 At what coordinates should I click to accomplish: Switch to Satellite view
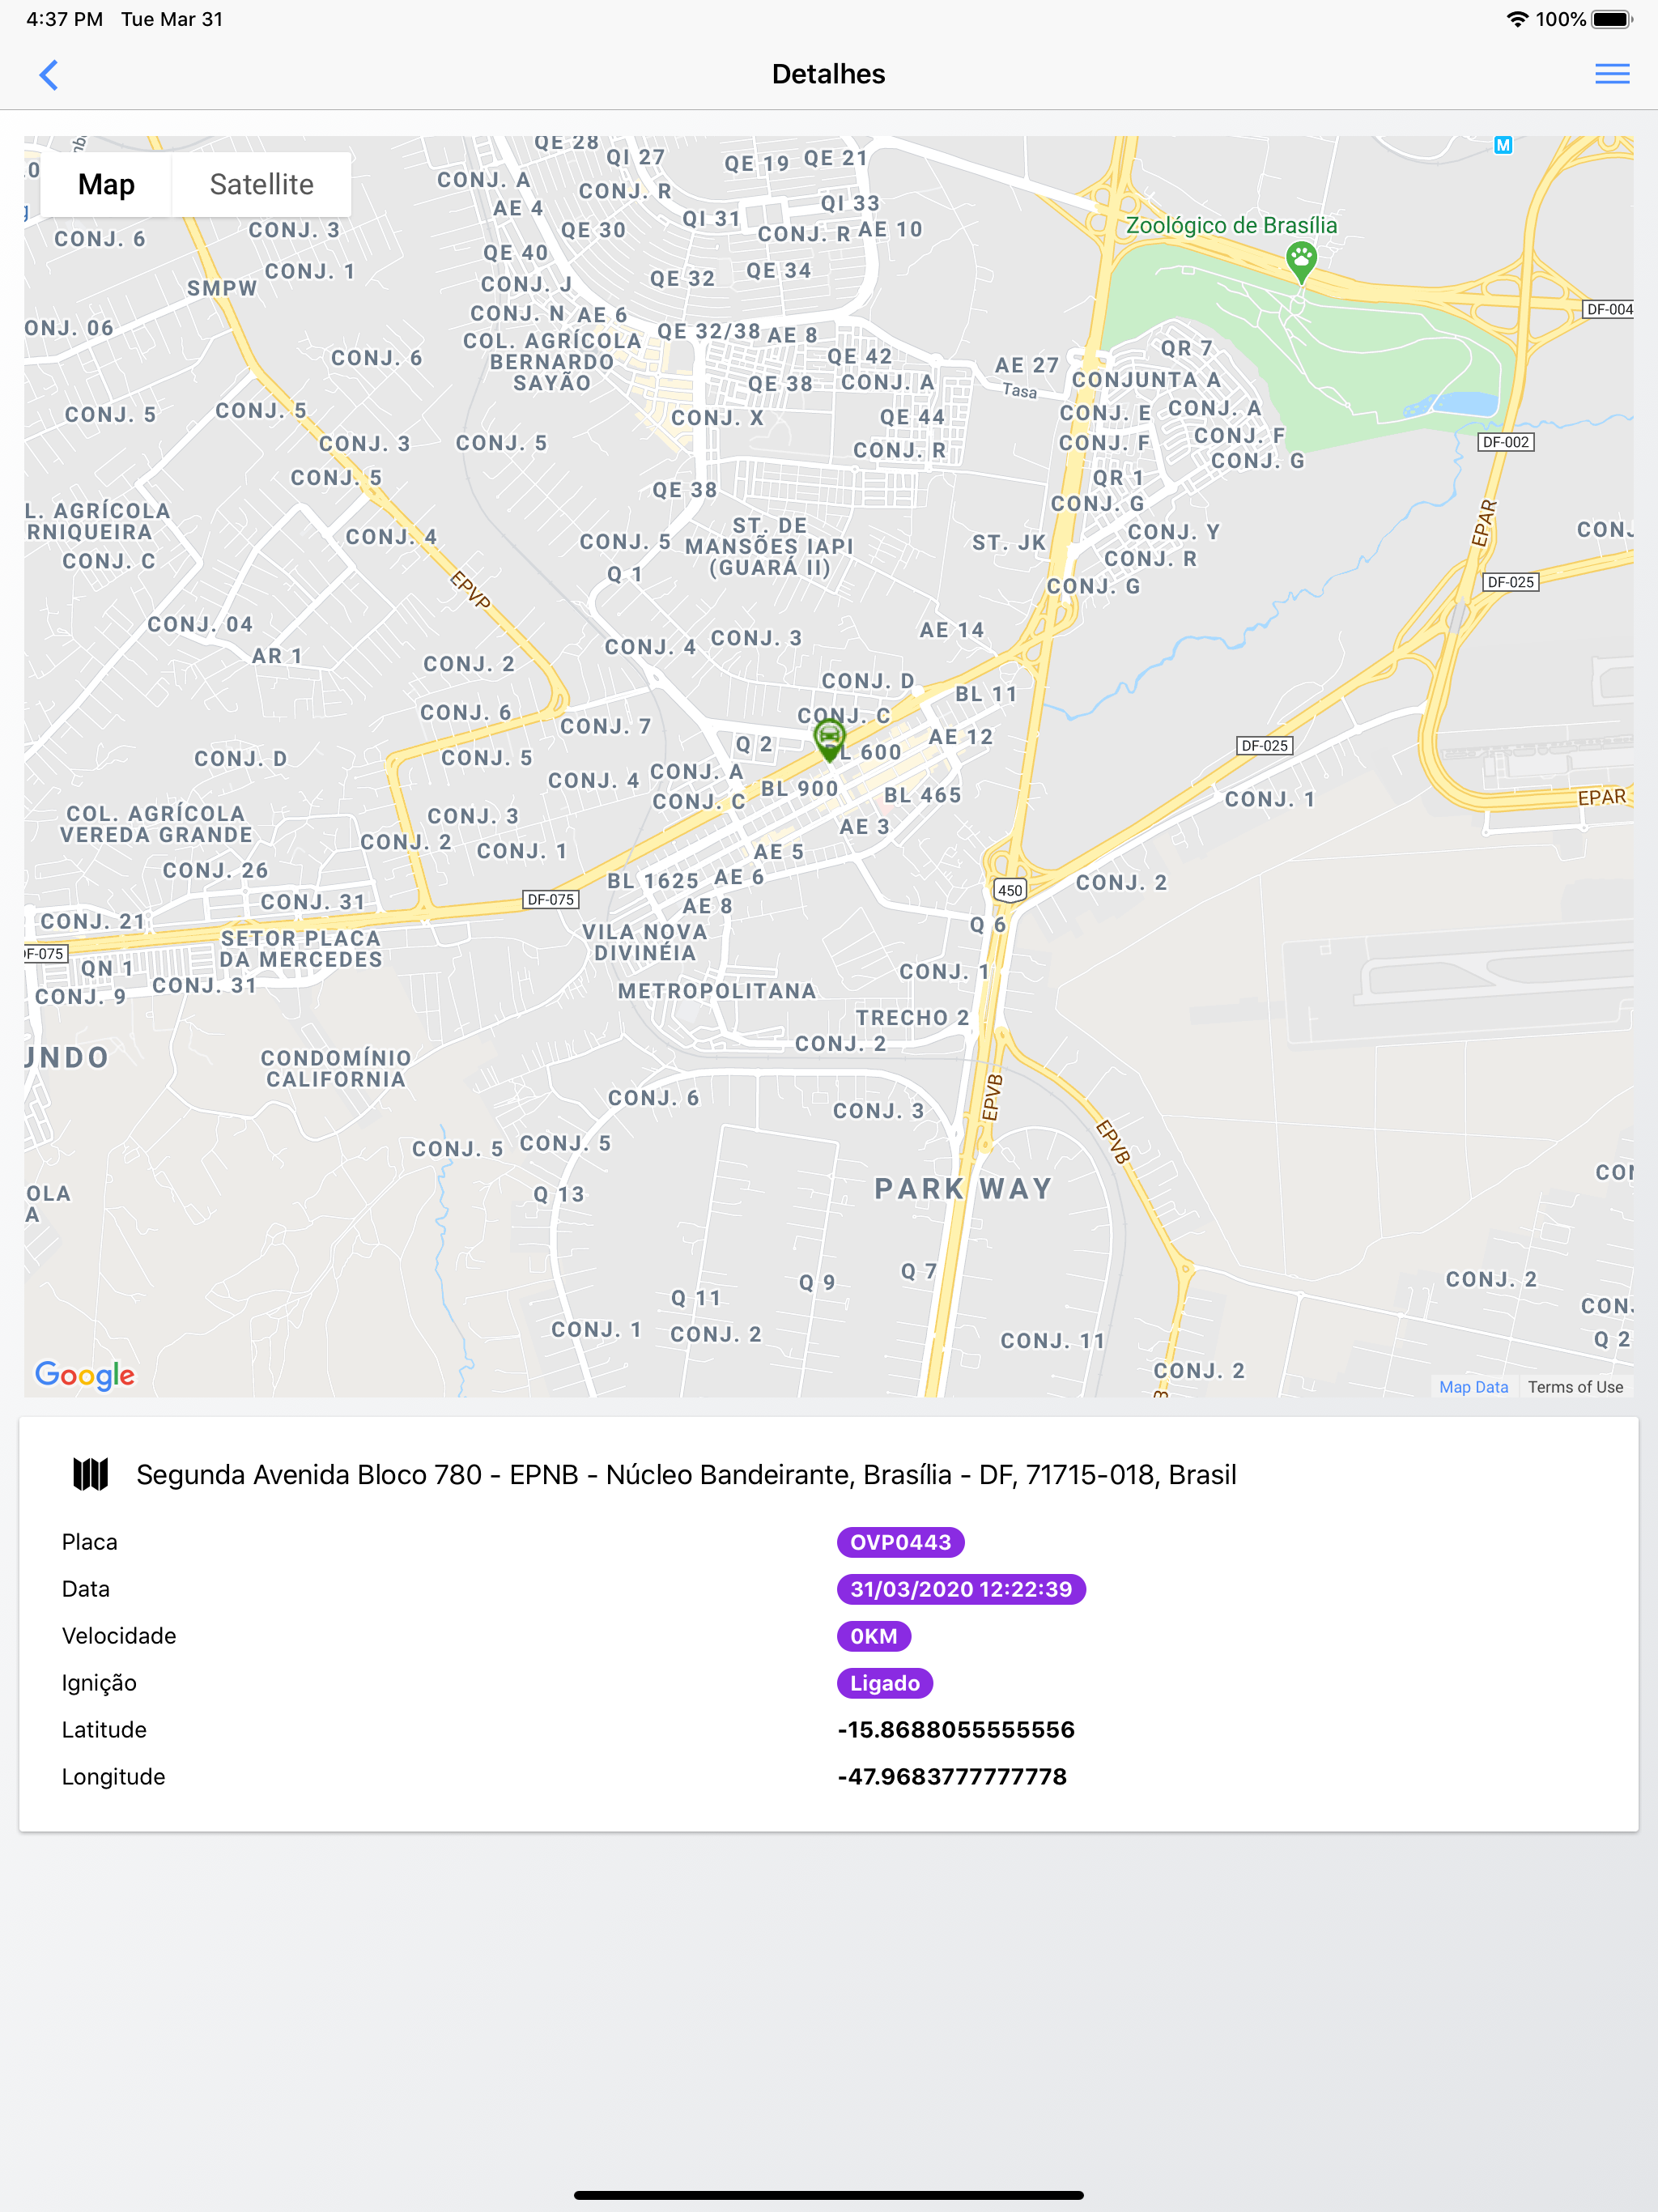click(261, 185)
